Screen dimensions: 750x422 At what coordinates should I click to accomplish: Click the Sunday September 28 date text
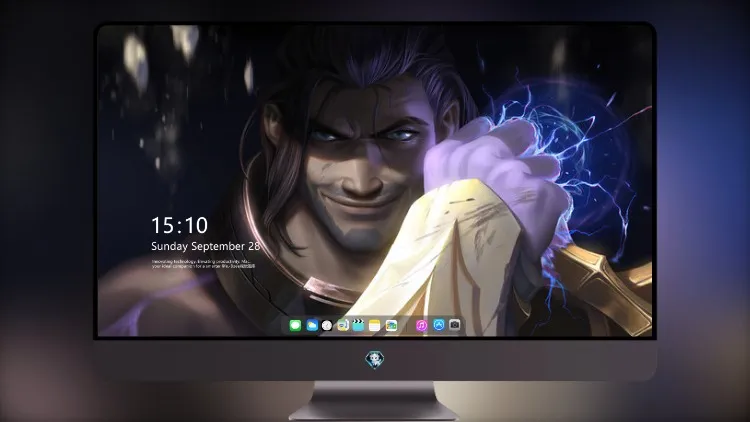(206, 246)
